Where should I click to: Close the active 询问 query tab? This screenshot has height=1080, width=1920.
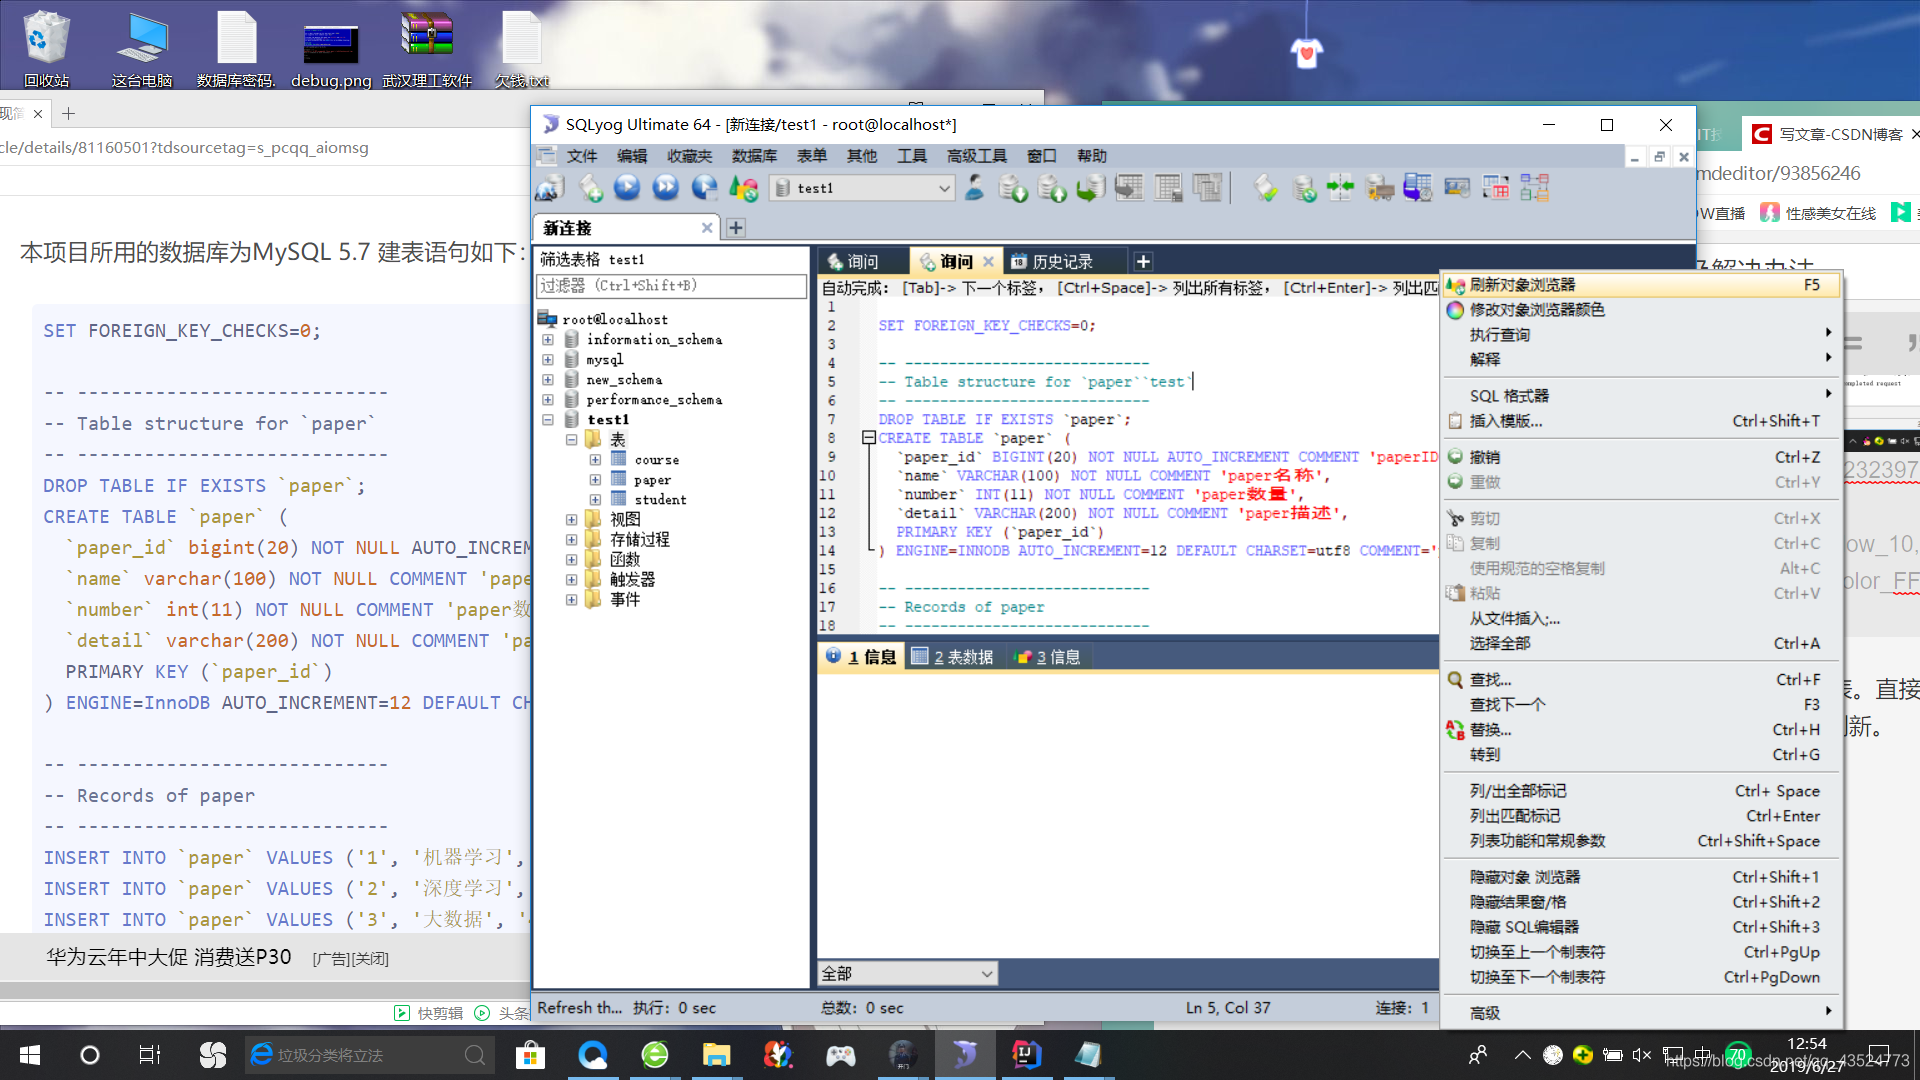[988, 261]
